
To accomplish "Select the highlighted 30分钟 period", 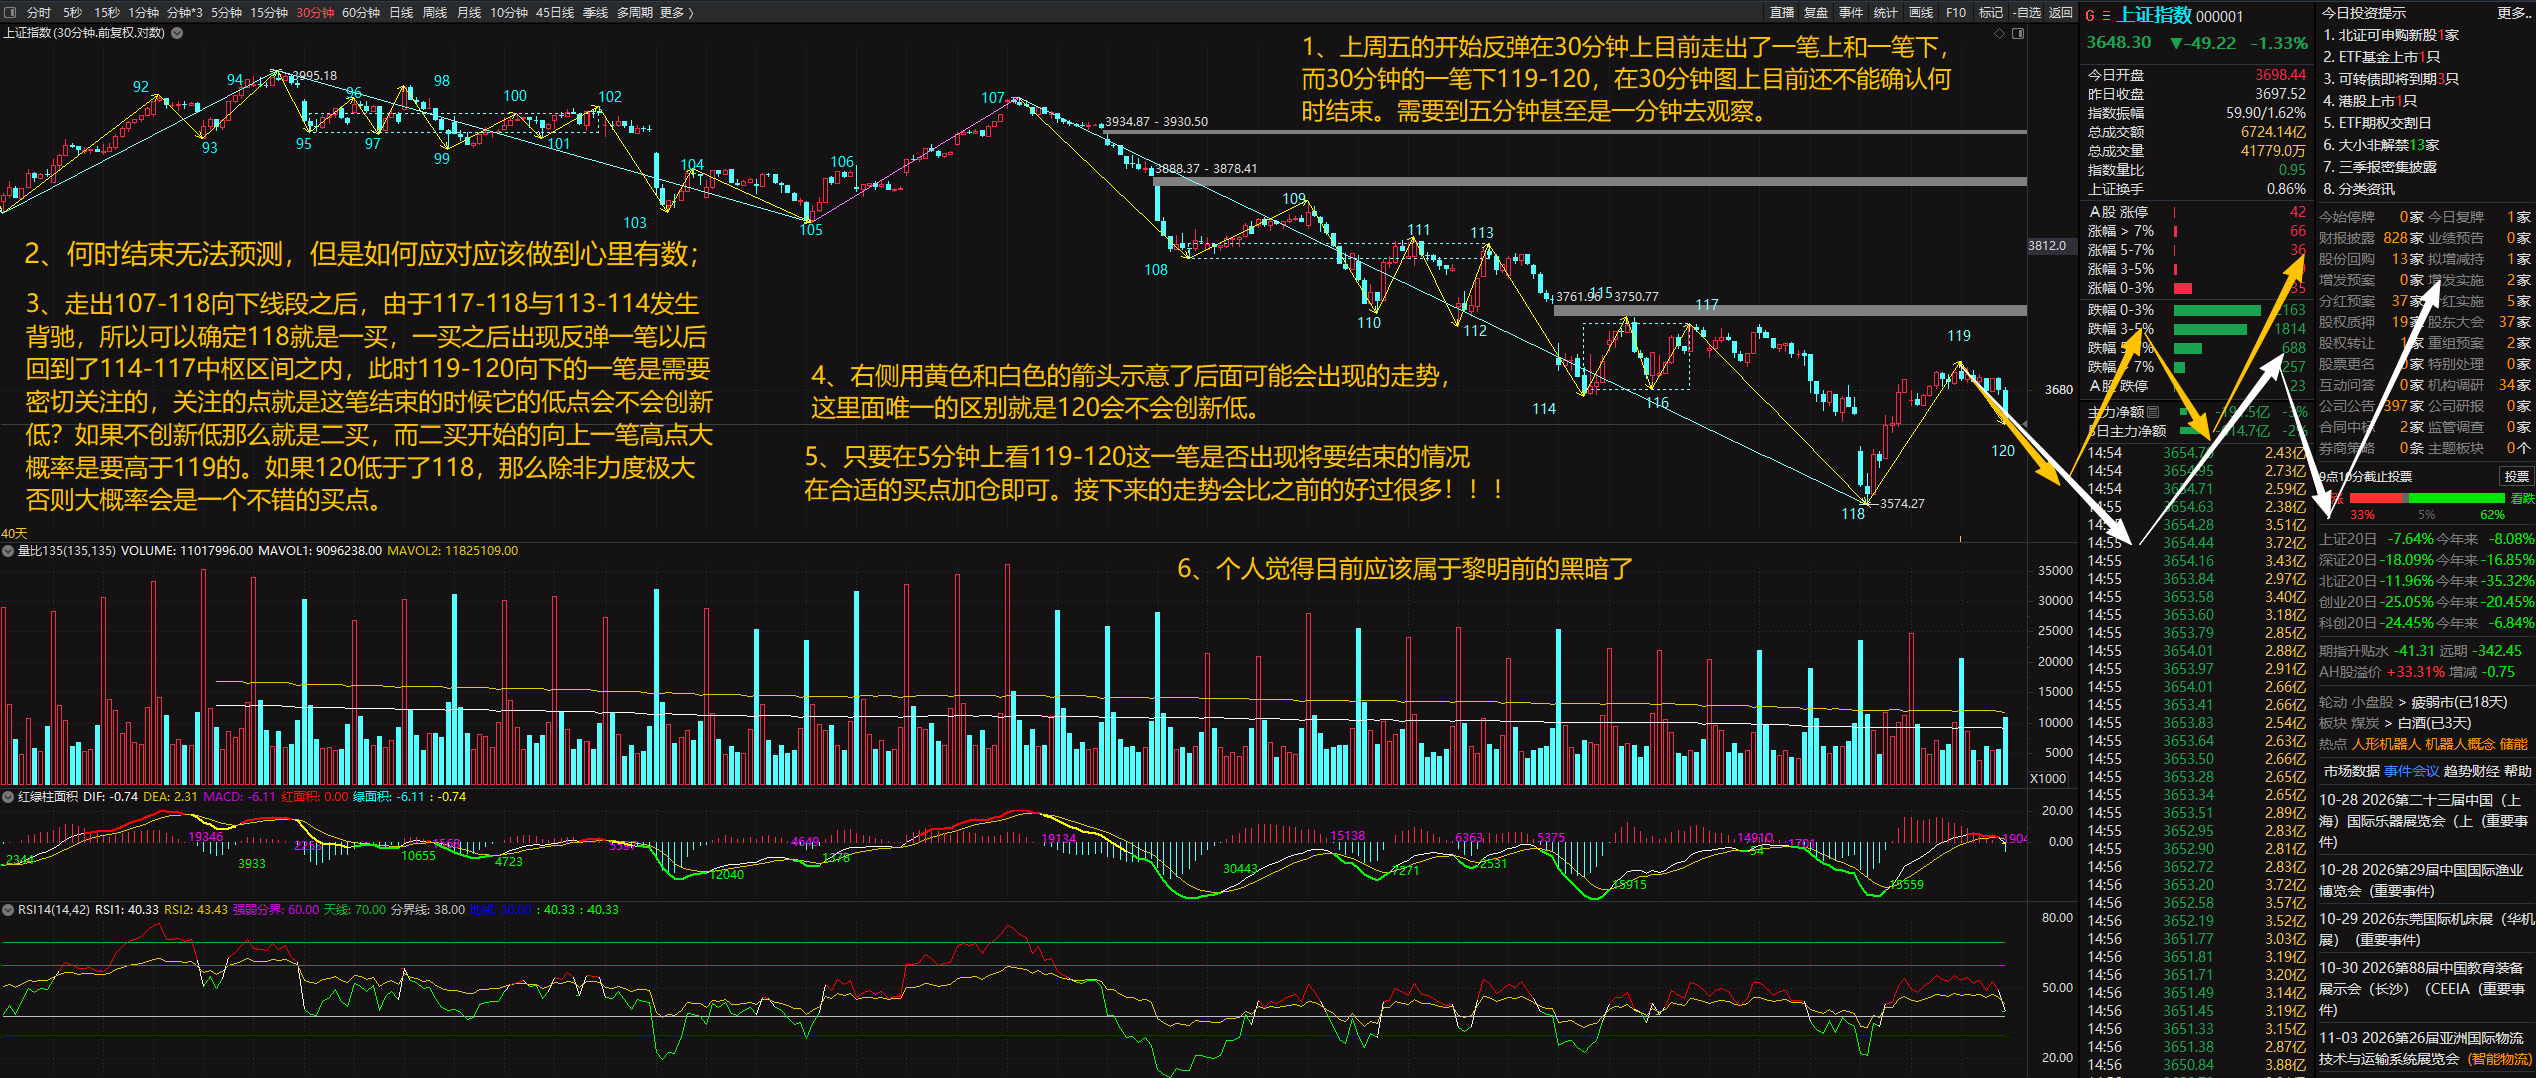I will tap(315, 12).
